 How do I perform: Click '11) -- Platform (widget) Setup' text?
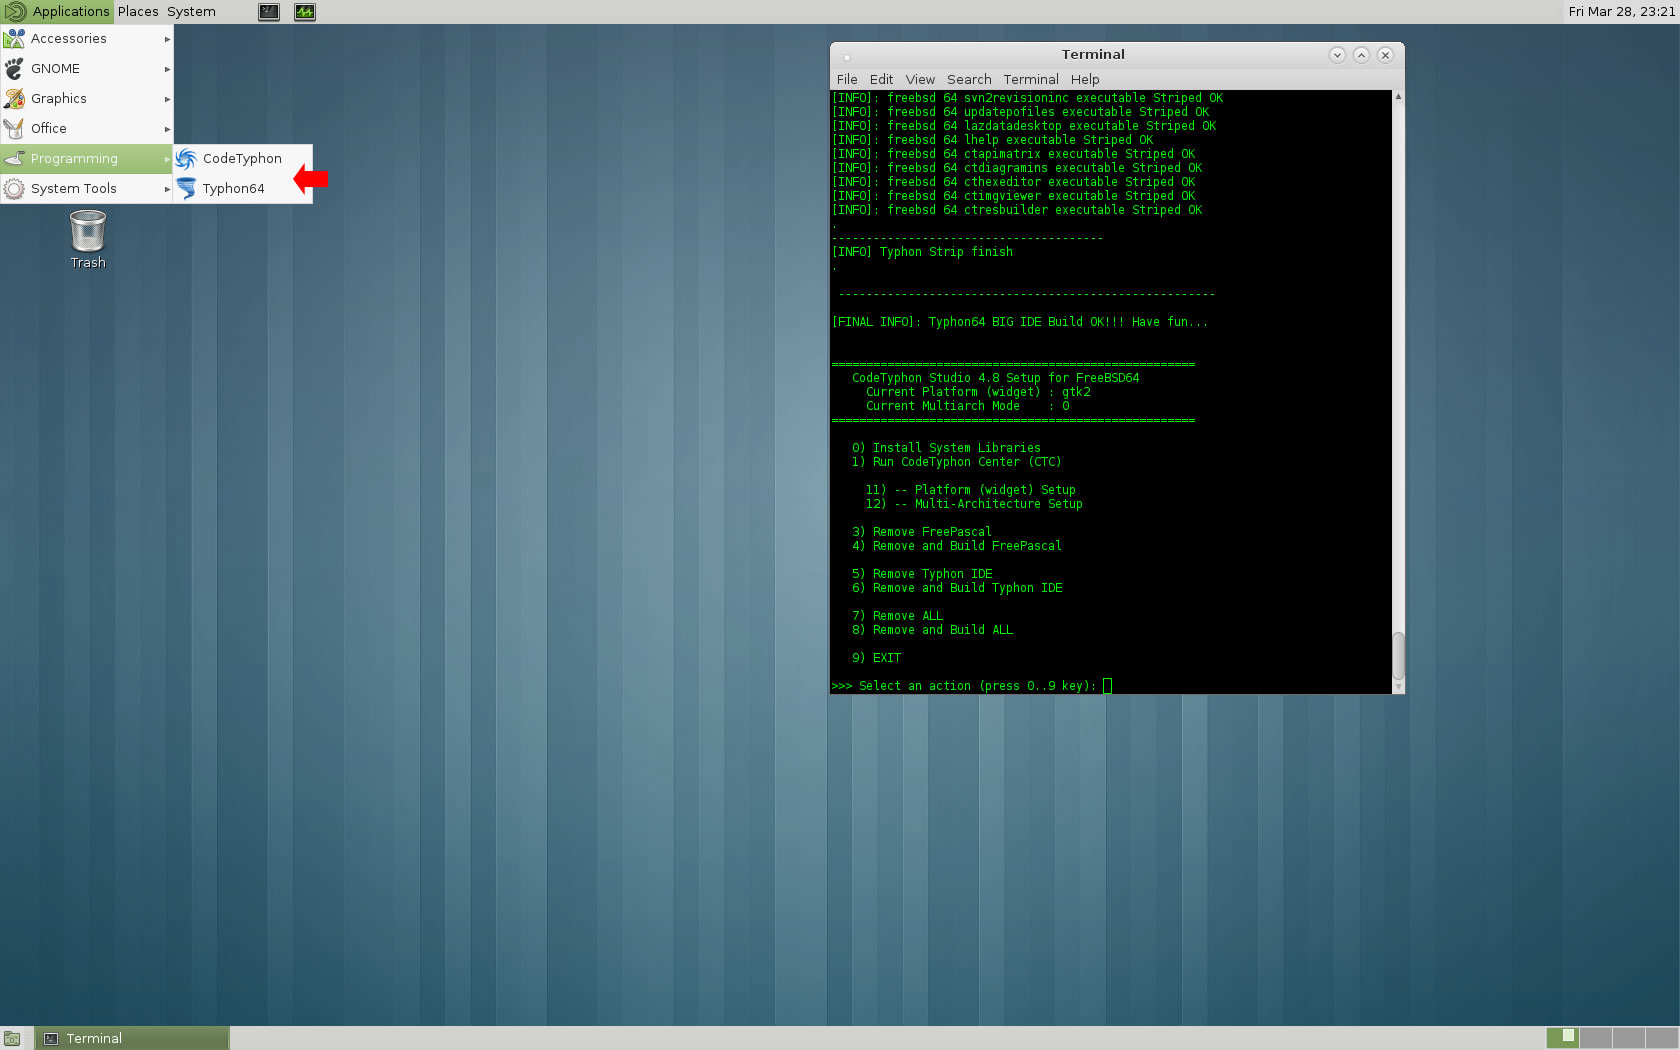tap(970, 490)
